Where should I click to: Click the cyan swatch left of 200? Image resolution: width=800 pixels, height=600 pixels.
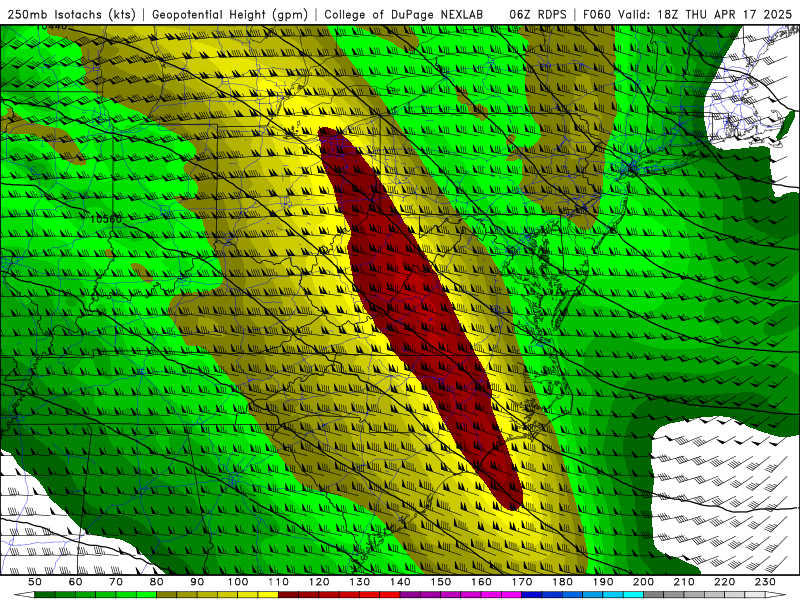point(634,595)
